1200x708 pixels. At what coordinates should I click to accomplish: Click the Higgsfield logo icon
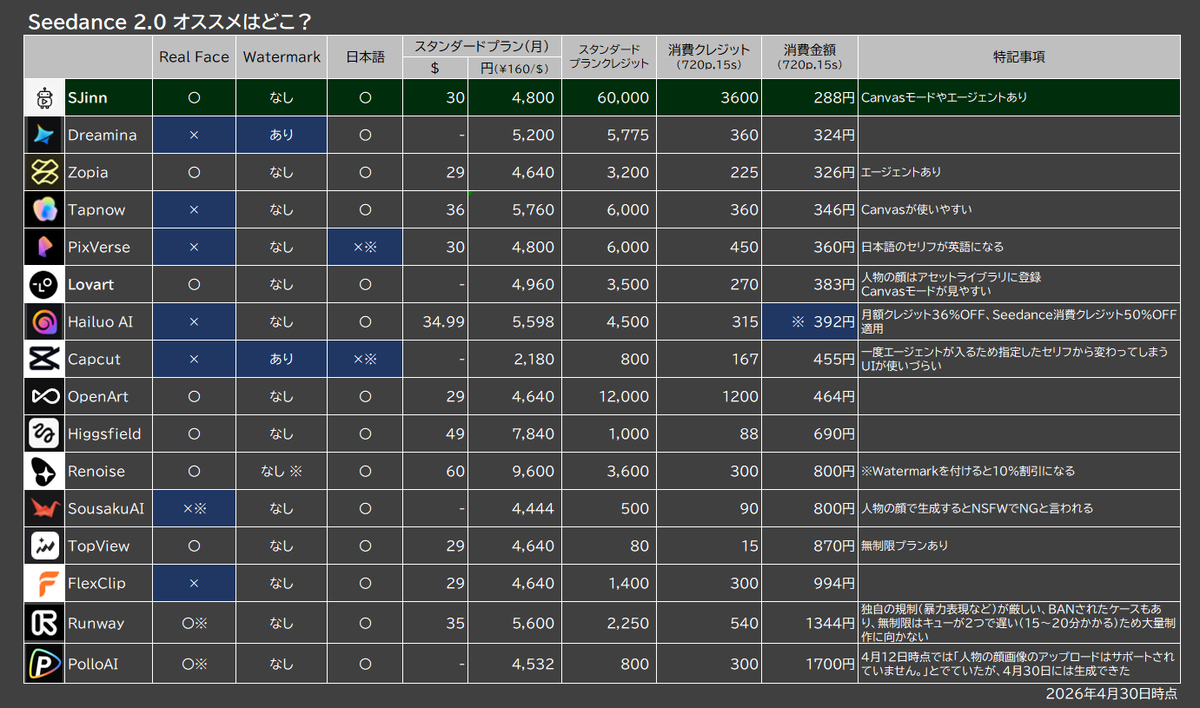pos(43,434)
